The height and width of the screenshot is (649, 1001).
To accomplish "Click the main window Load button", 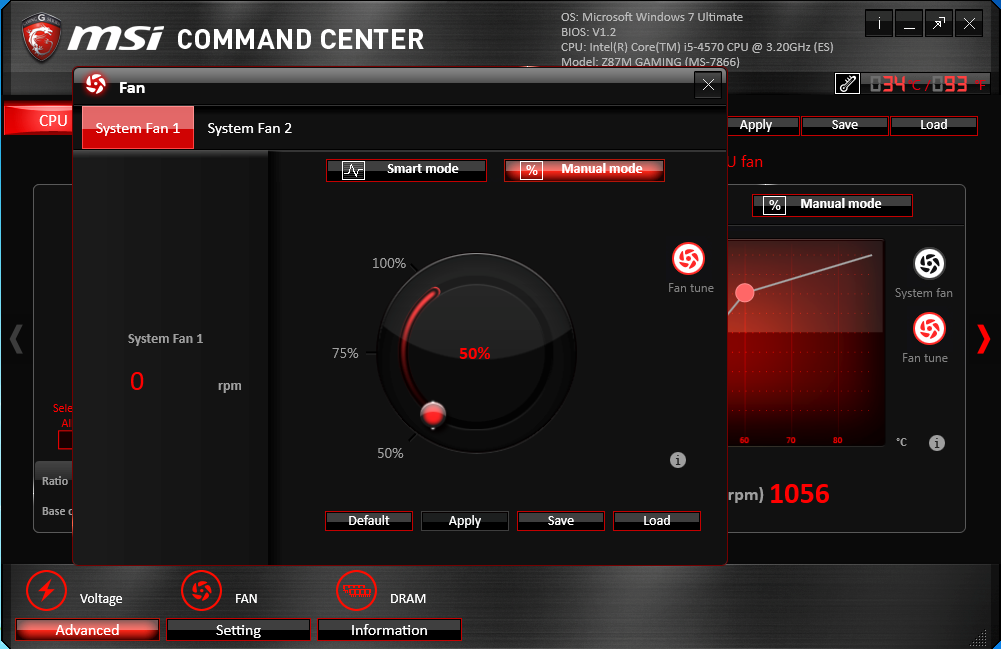I will coord(934,126).
